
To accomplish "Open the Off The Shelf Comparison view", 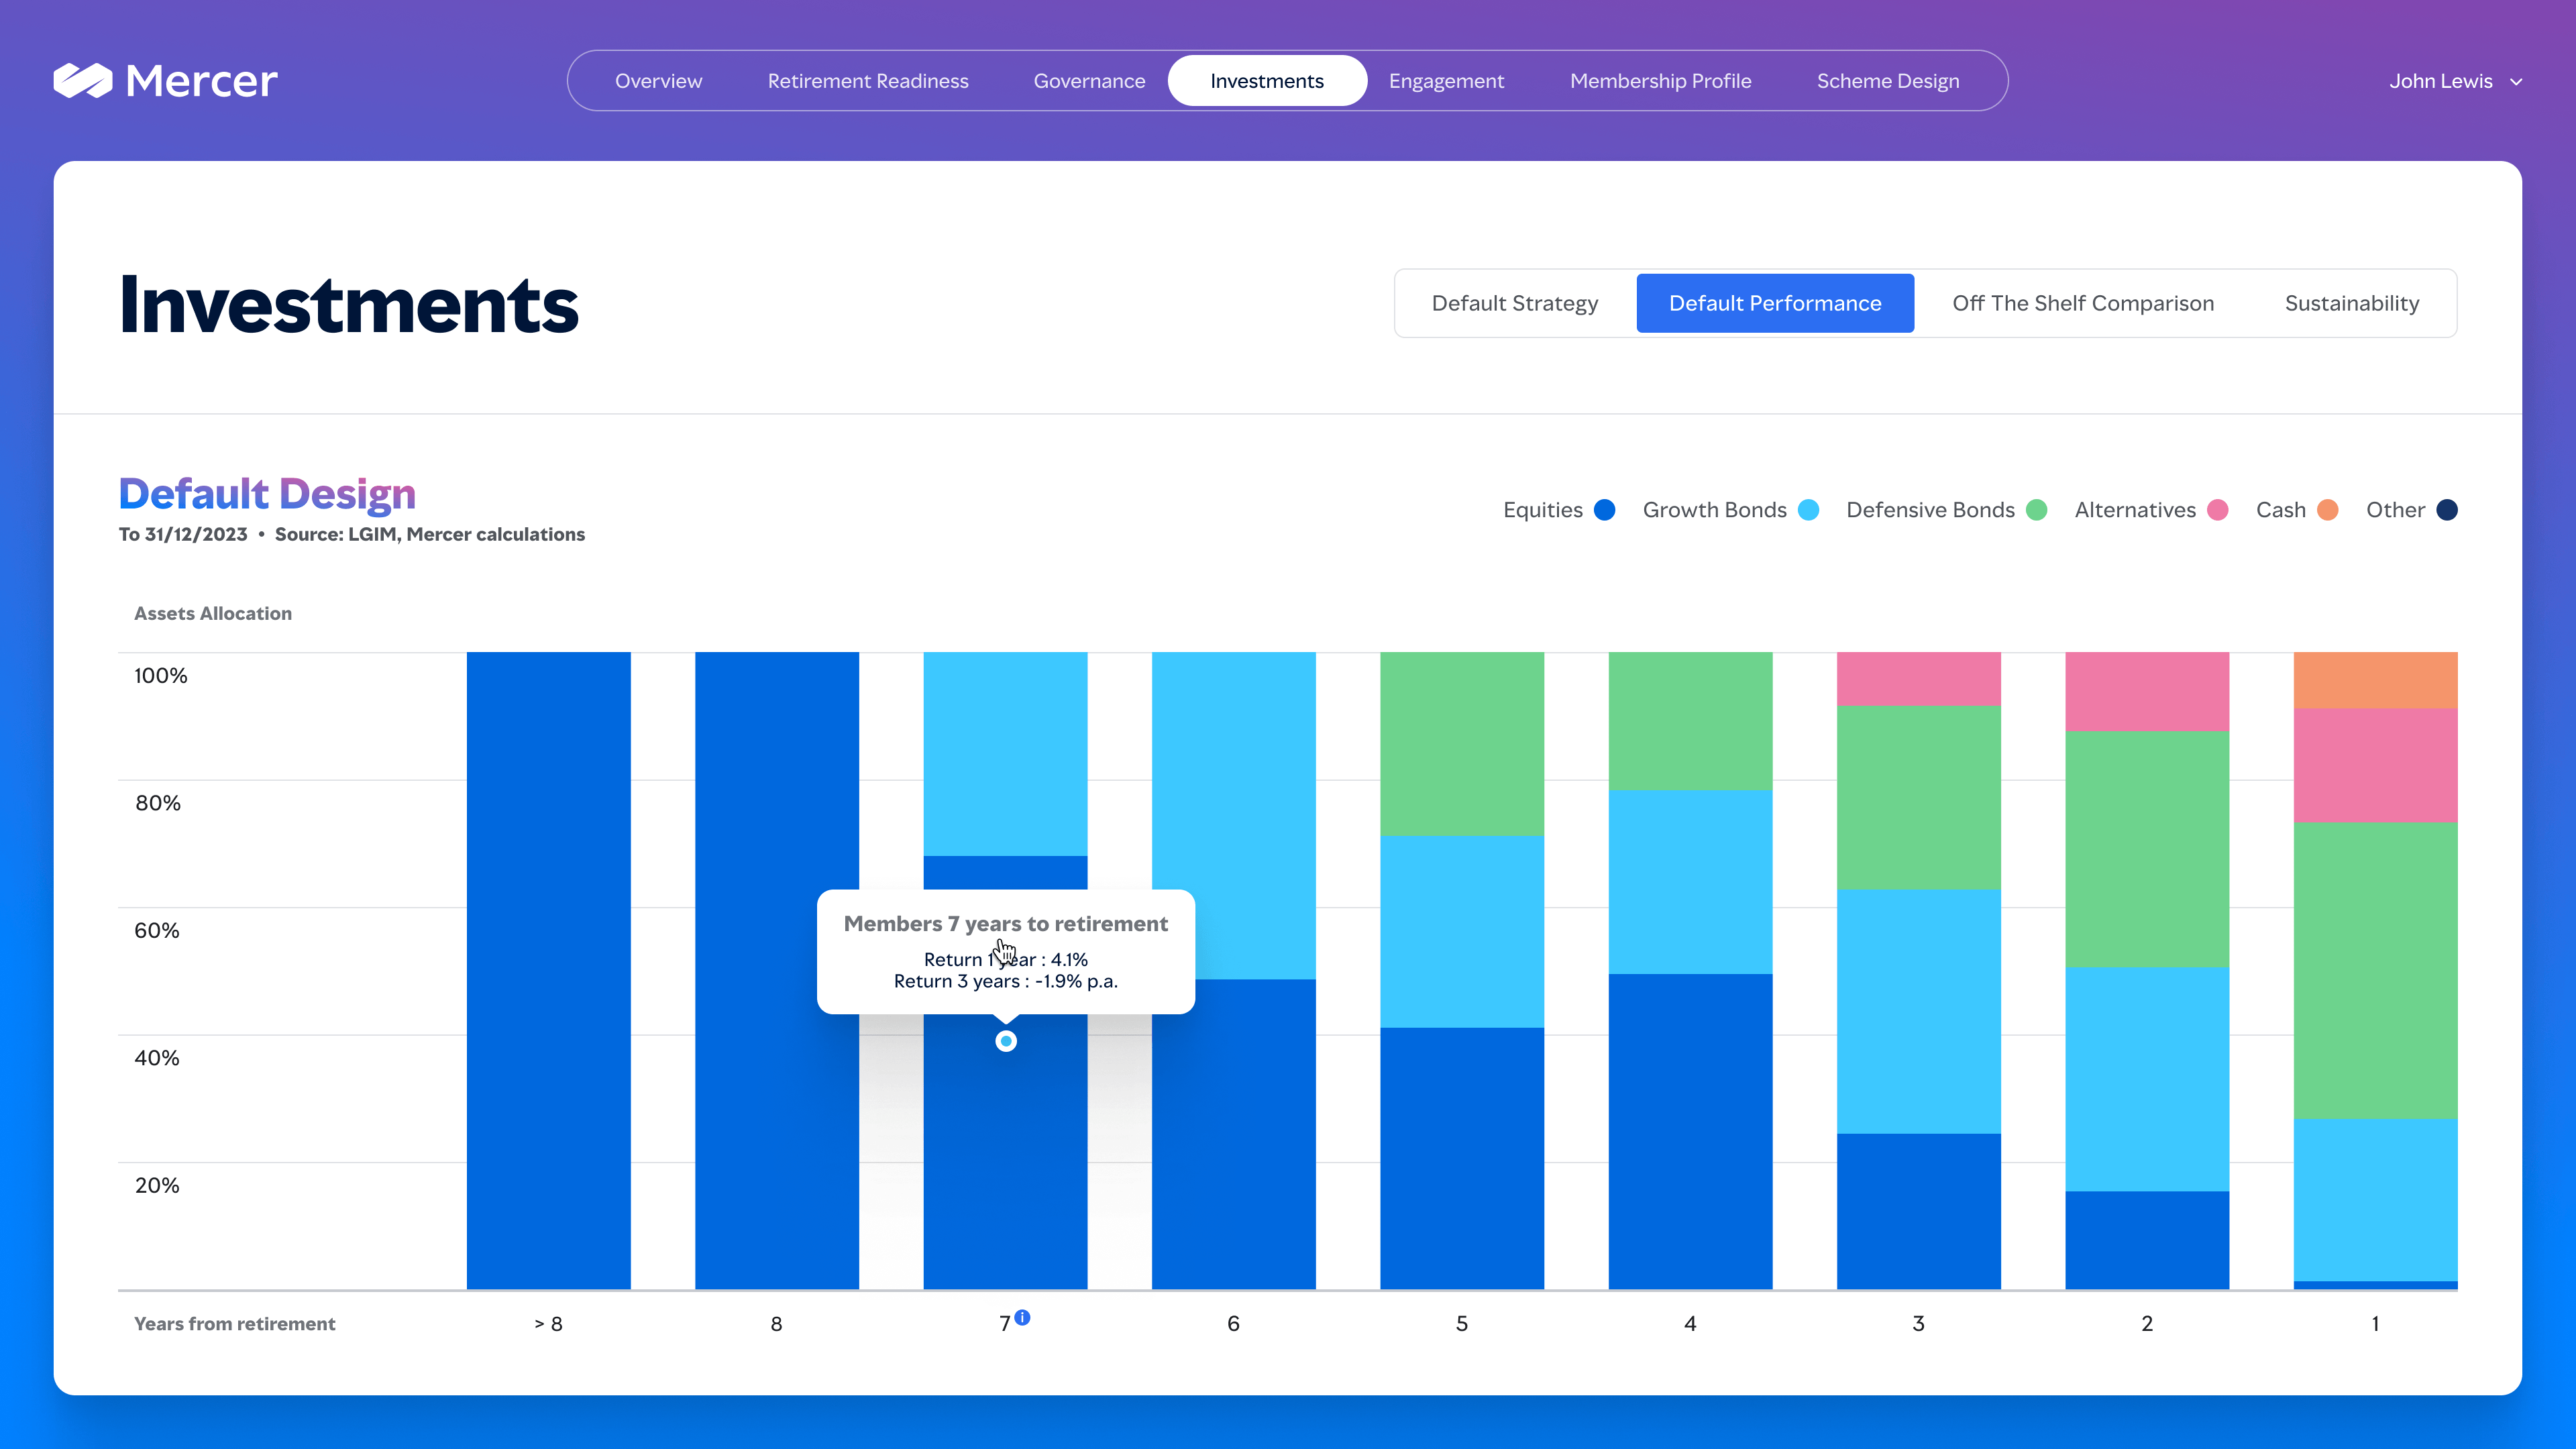I will pyautogui.click(x=2083, y=303).
